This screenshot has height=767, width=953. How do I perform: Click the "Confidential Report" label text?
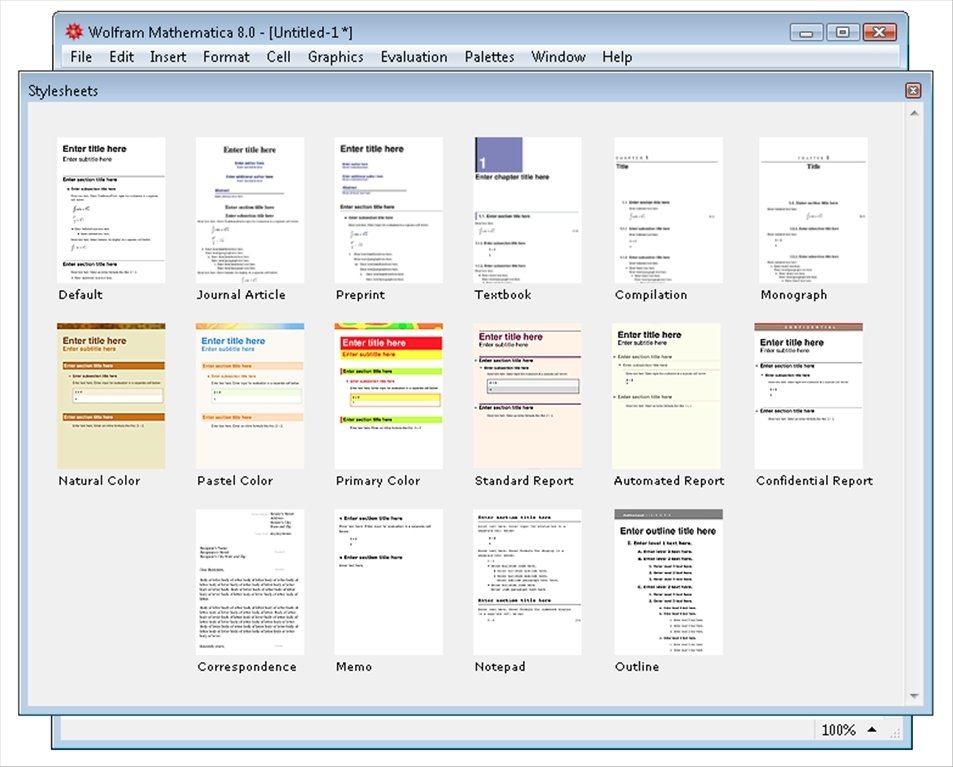click(814, 481)
